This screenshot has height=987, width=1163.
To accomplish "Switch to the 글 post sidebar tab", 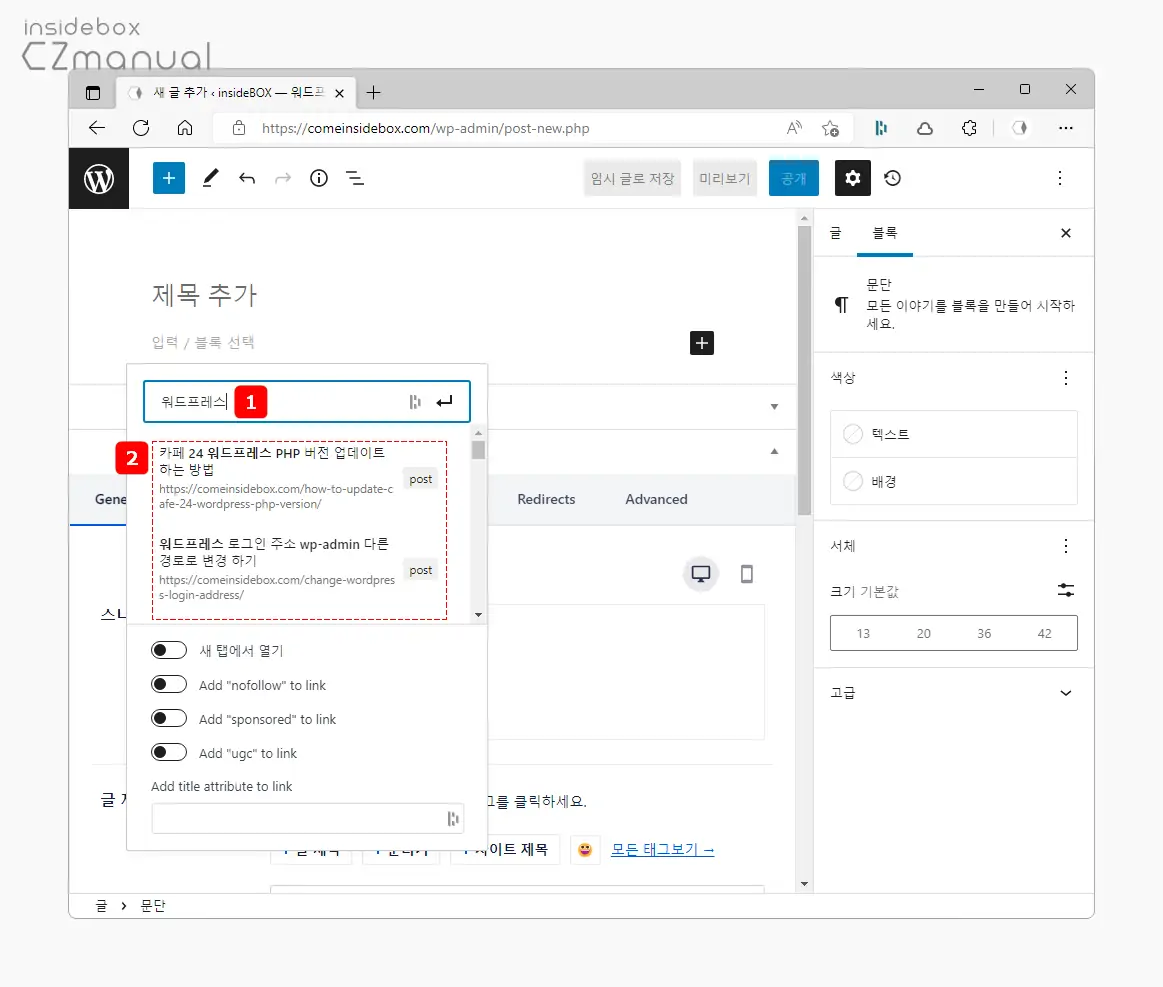I will point(836,233).
